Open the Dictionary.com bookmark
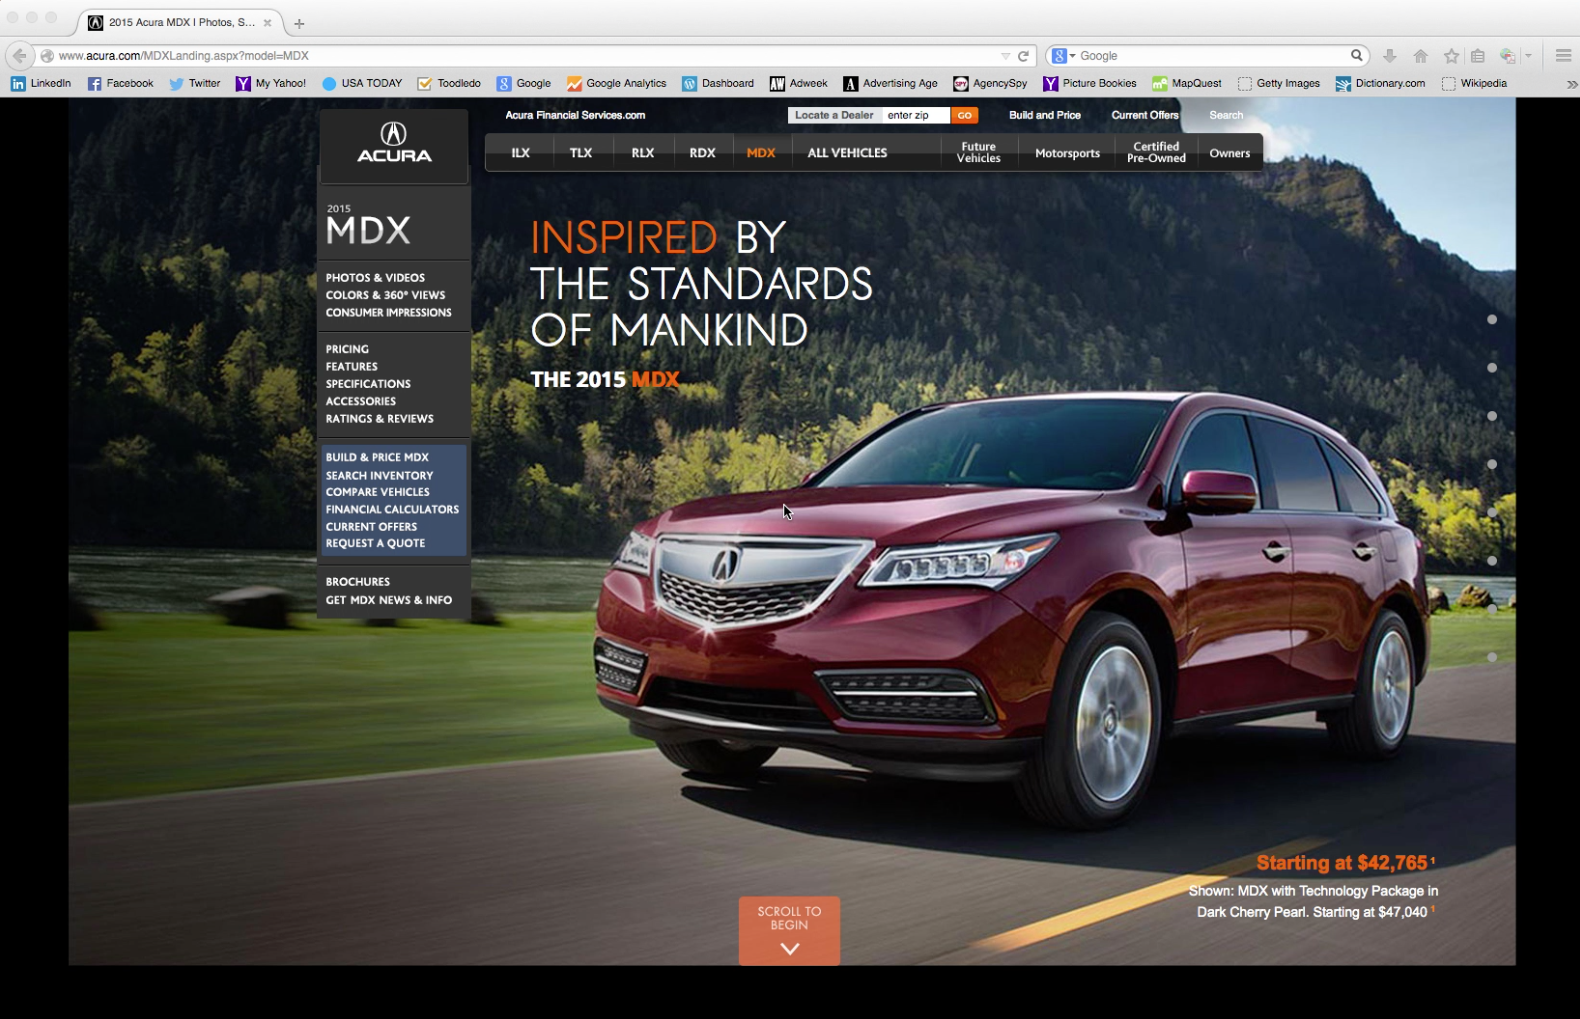This screenshot has height=1019, width=1580. 1380,84
